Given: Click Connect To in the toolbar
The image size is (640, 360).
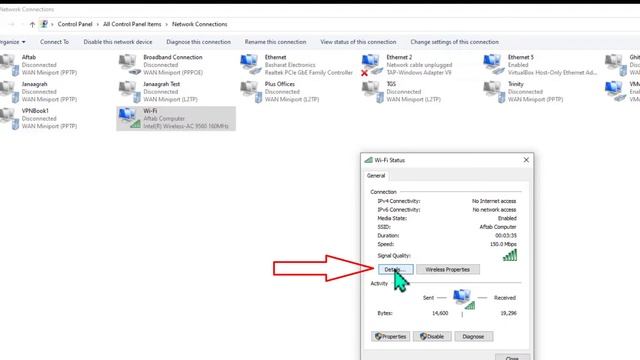Looking at the screenshot, I should (x=54, y=42).
